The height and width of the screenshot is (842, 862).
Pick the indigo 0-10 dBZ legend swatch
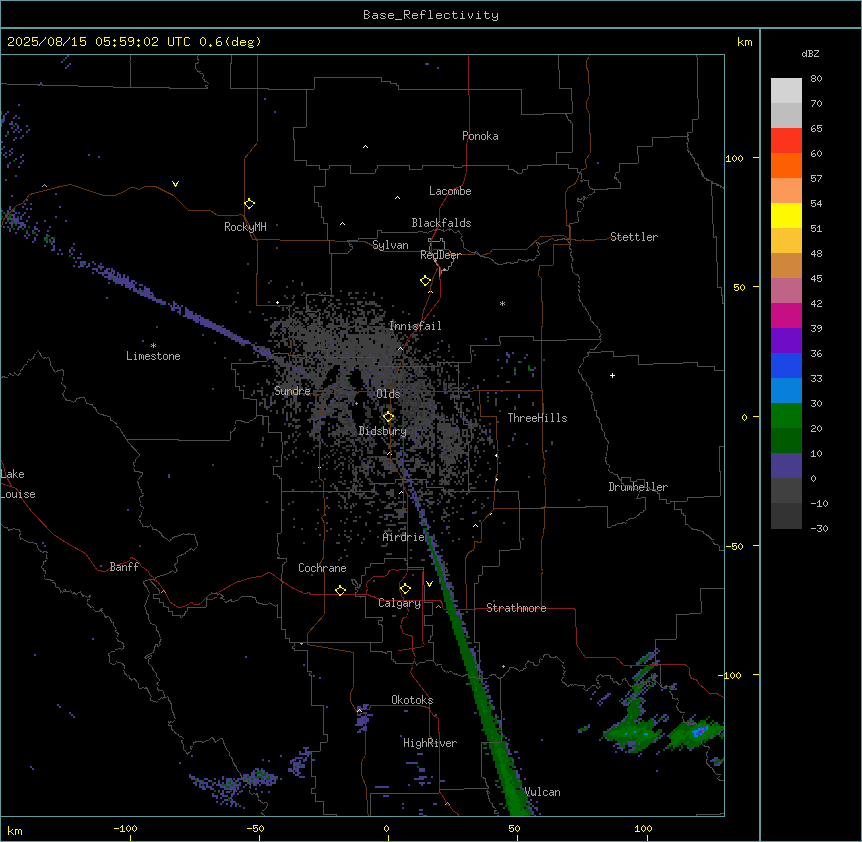(786, 466)
